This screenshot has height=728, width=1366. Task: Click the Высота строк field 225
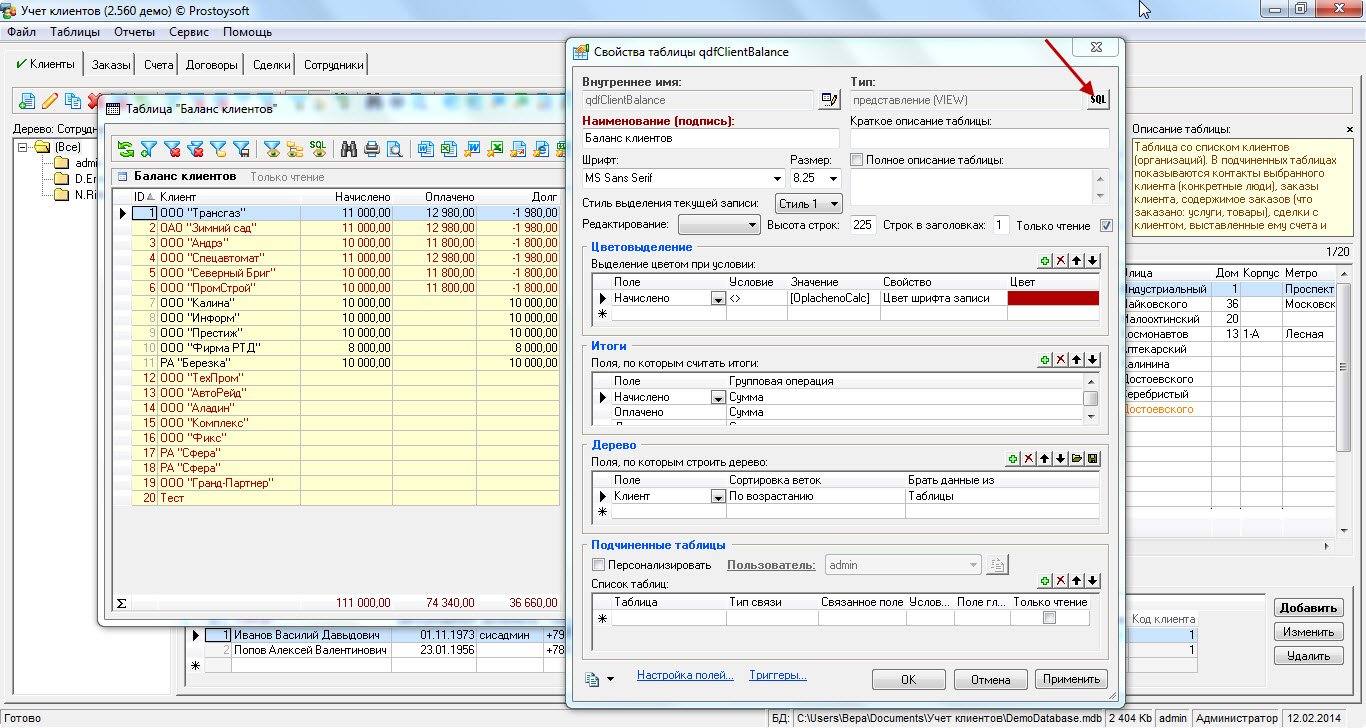[863, 225]
